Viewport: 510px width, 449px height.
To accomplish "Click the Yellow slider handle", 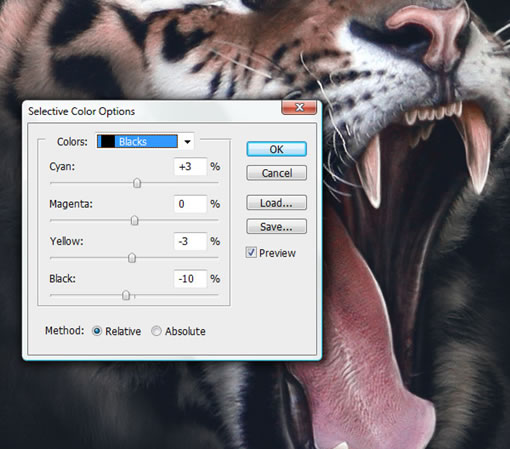I will coord(132,258).
